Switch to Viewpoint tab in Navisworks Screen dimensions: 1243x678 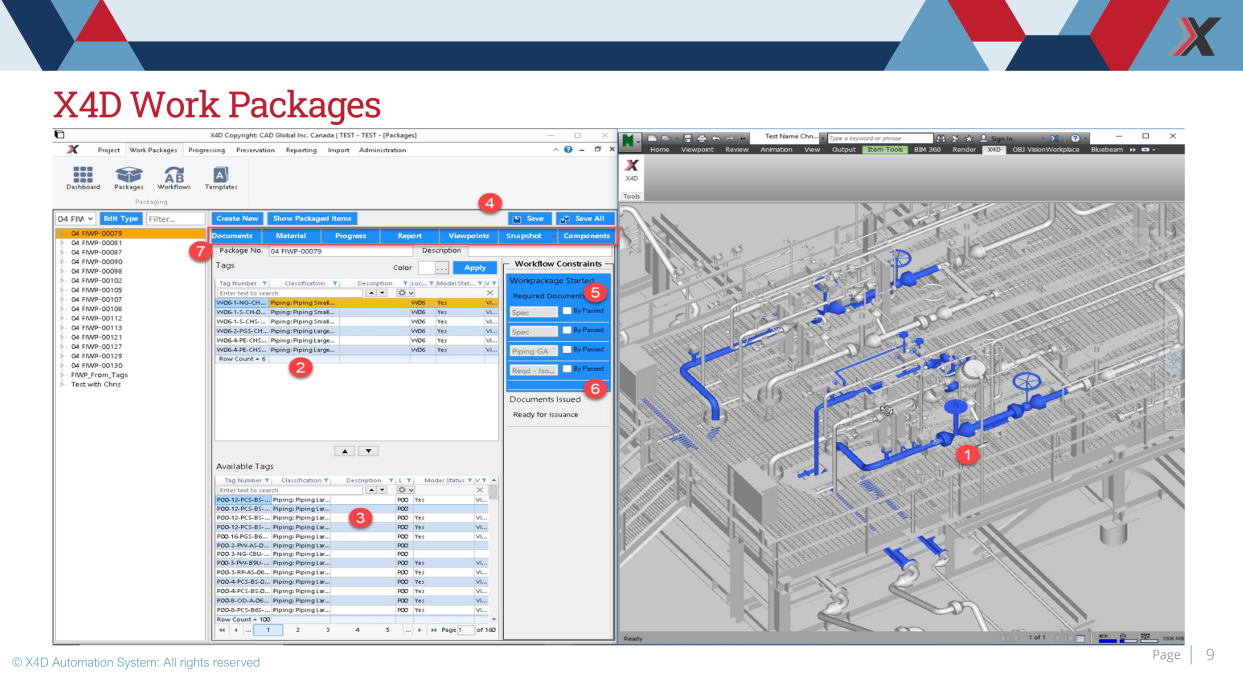click(x=697, y=149)
